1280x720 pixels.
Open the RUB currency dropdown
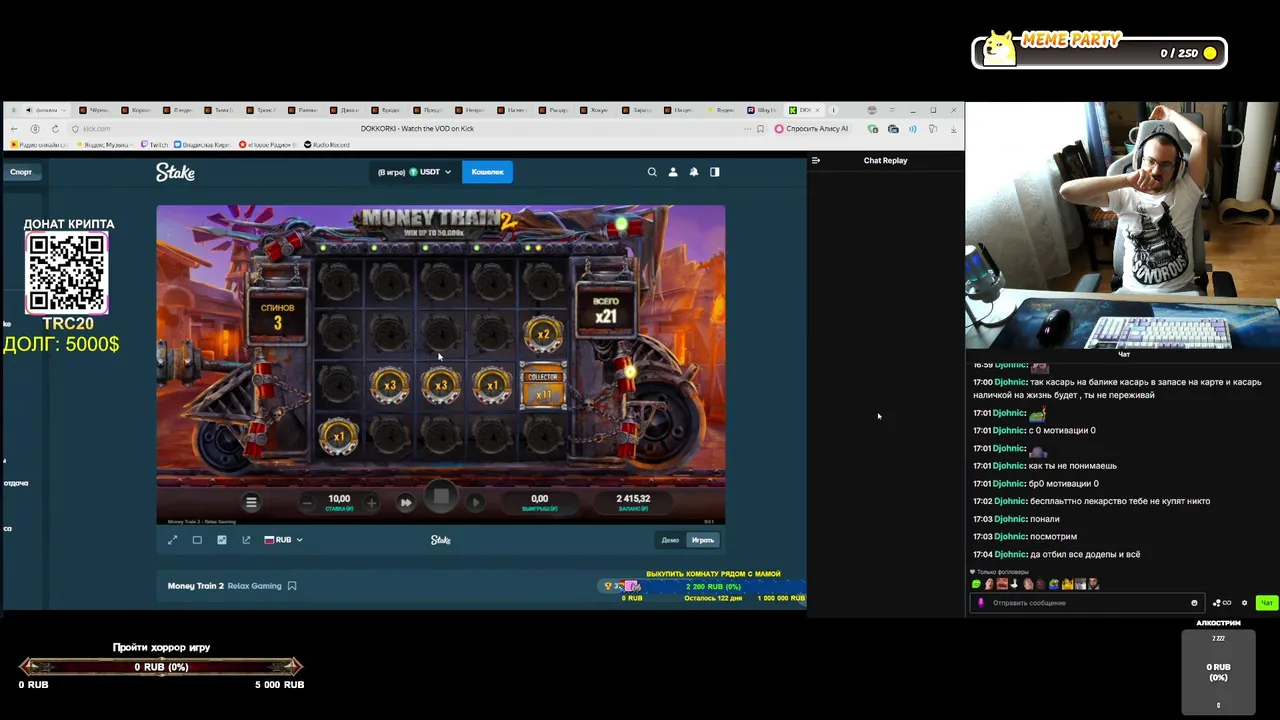[283, 540]
